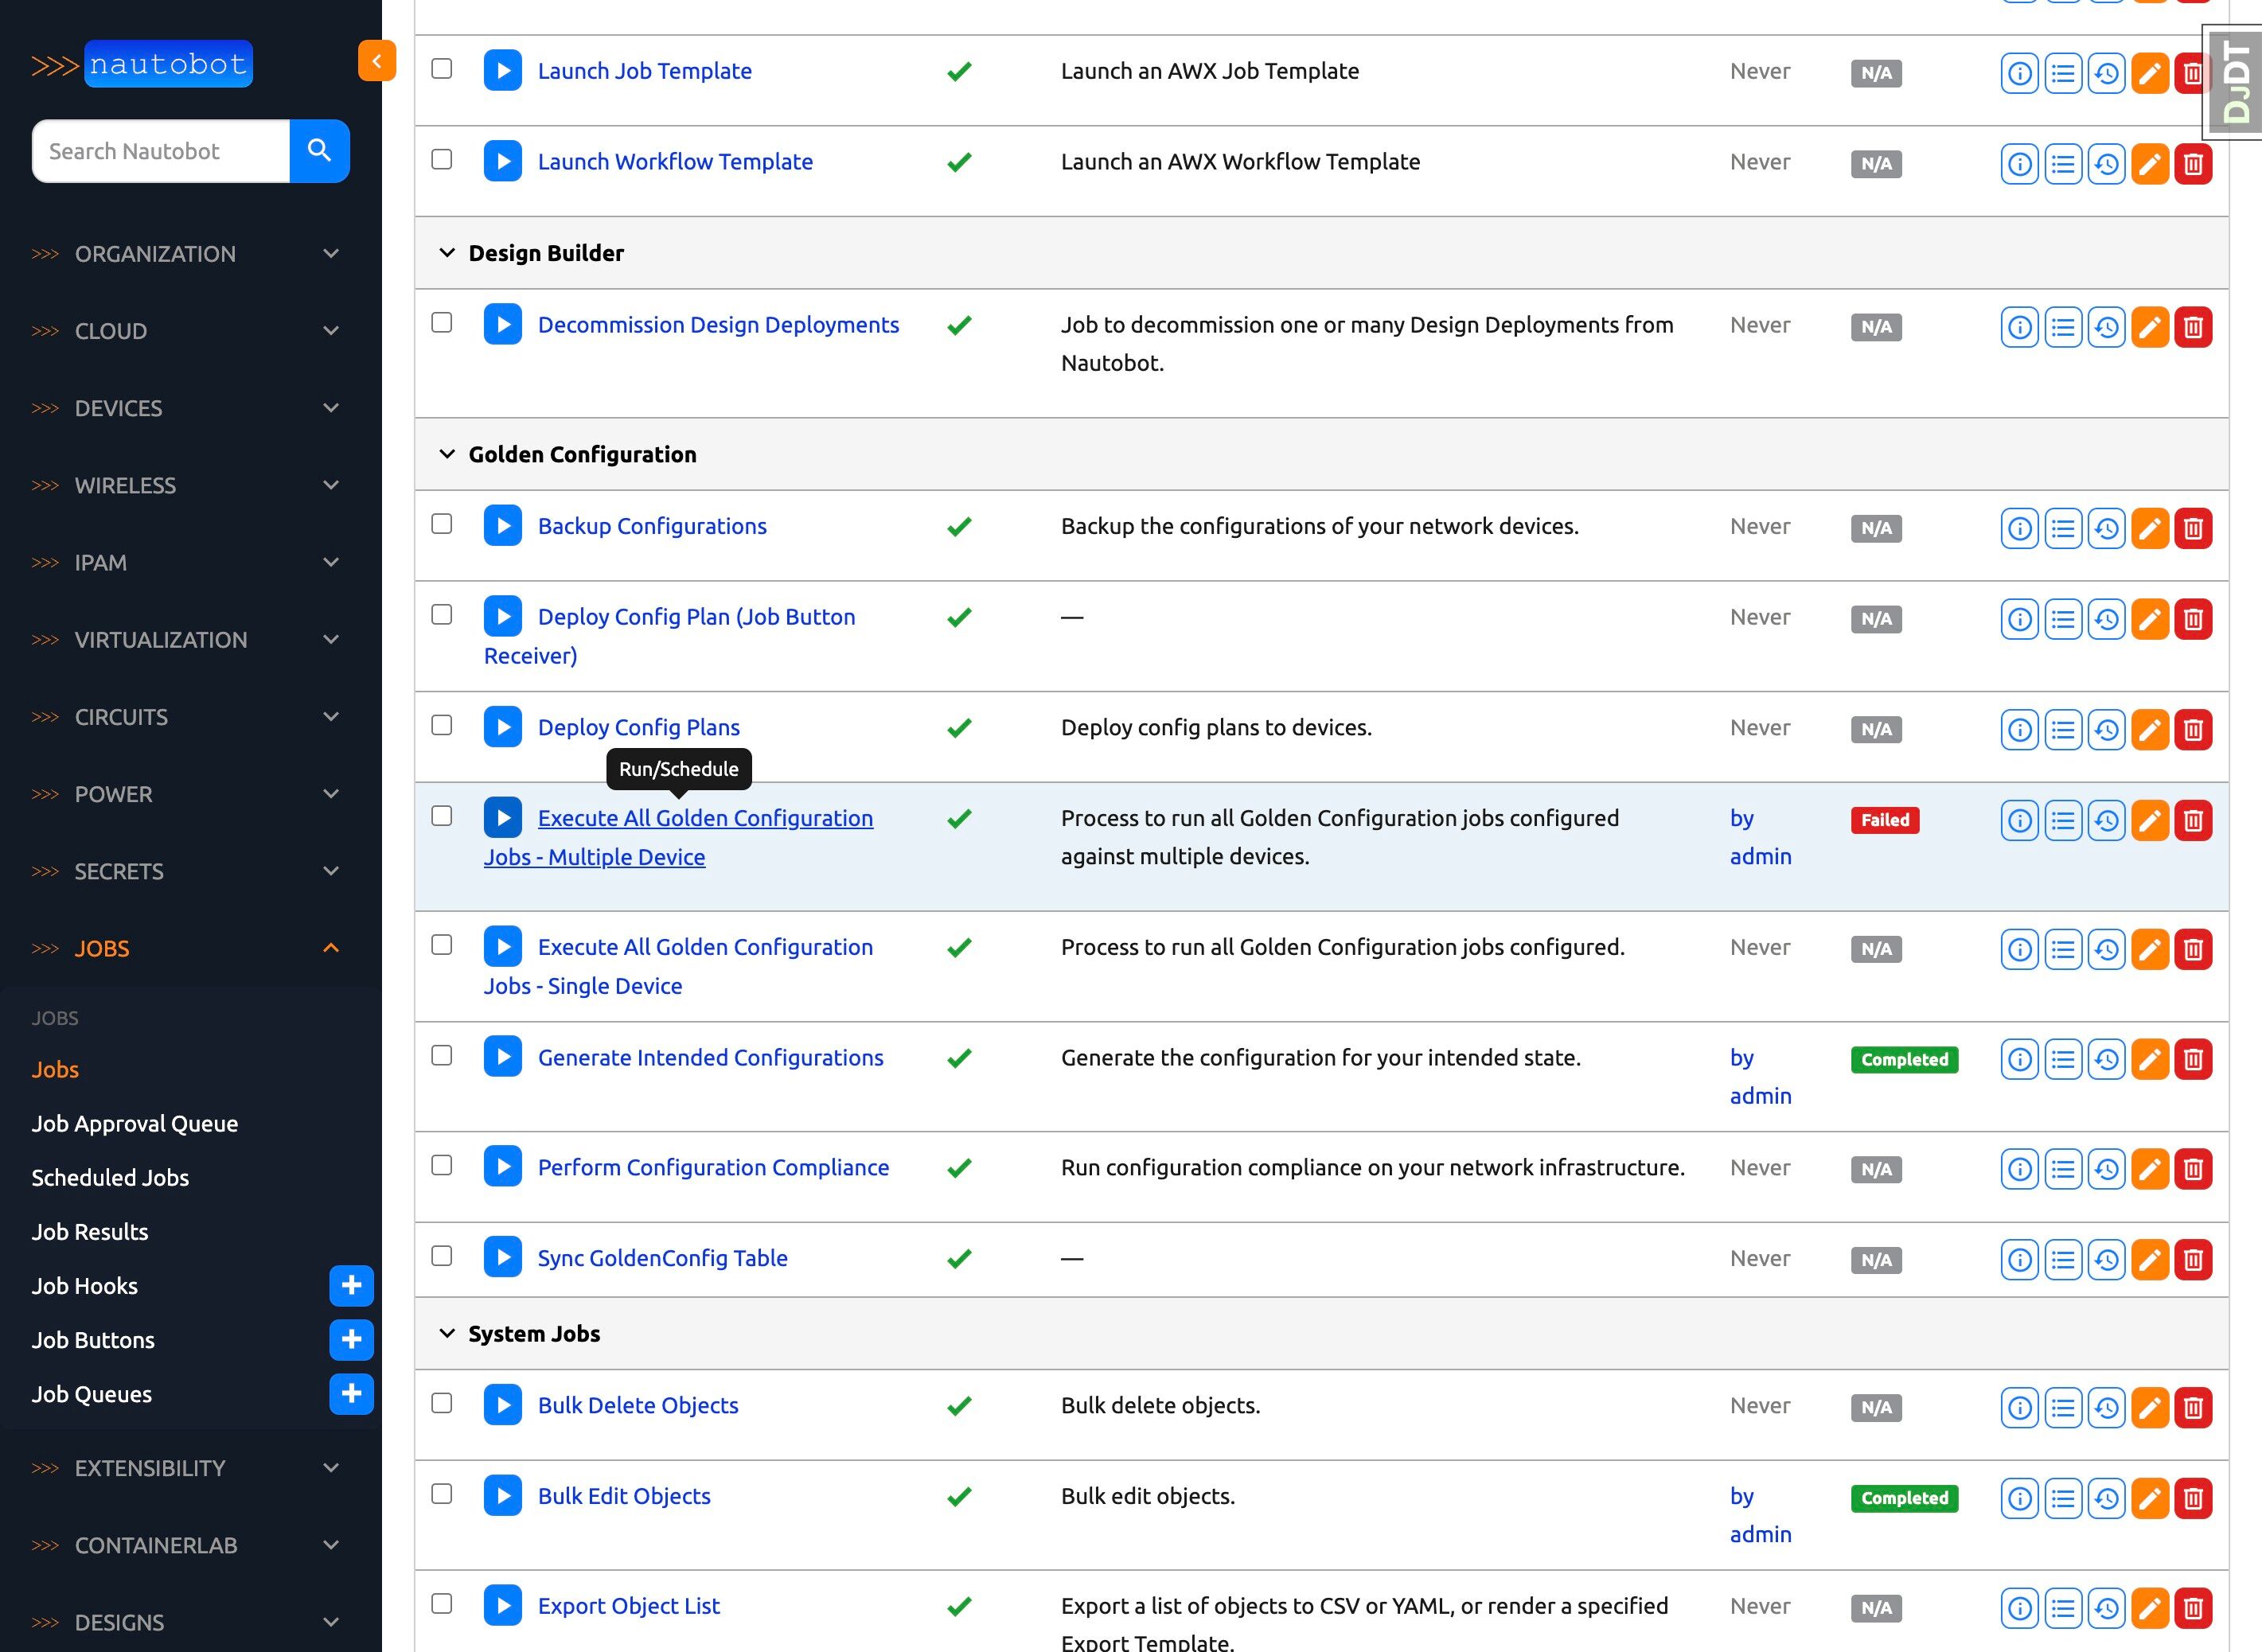Collapse the System Jobs group
The height and width of the screenshot is (1652, 2262).
447,1333
